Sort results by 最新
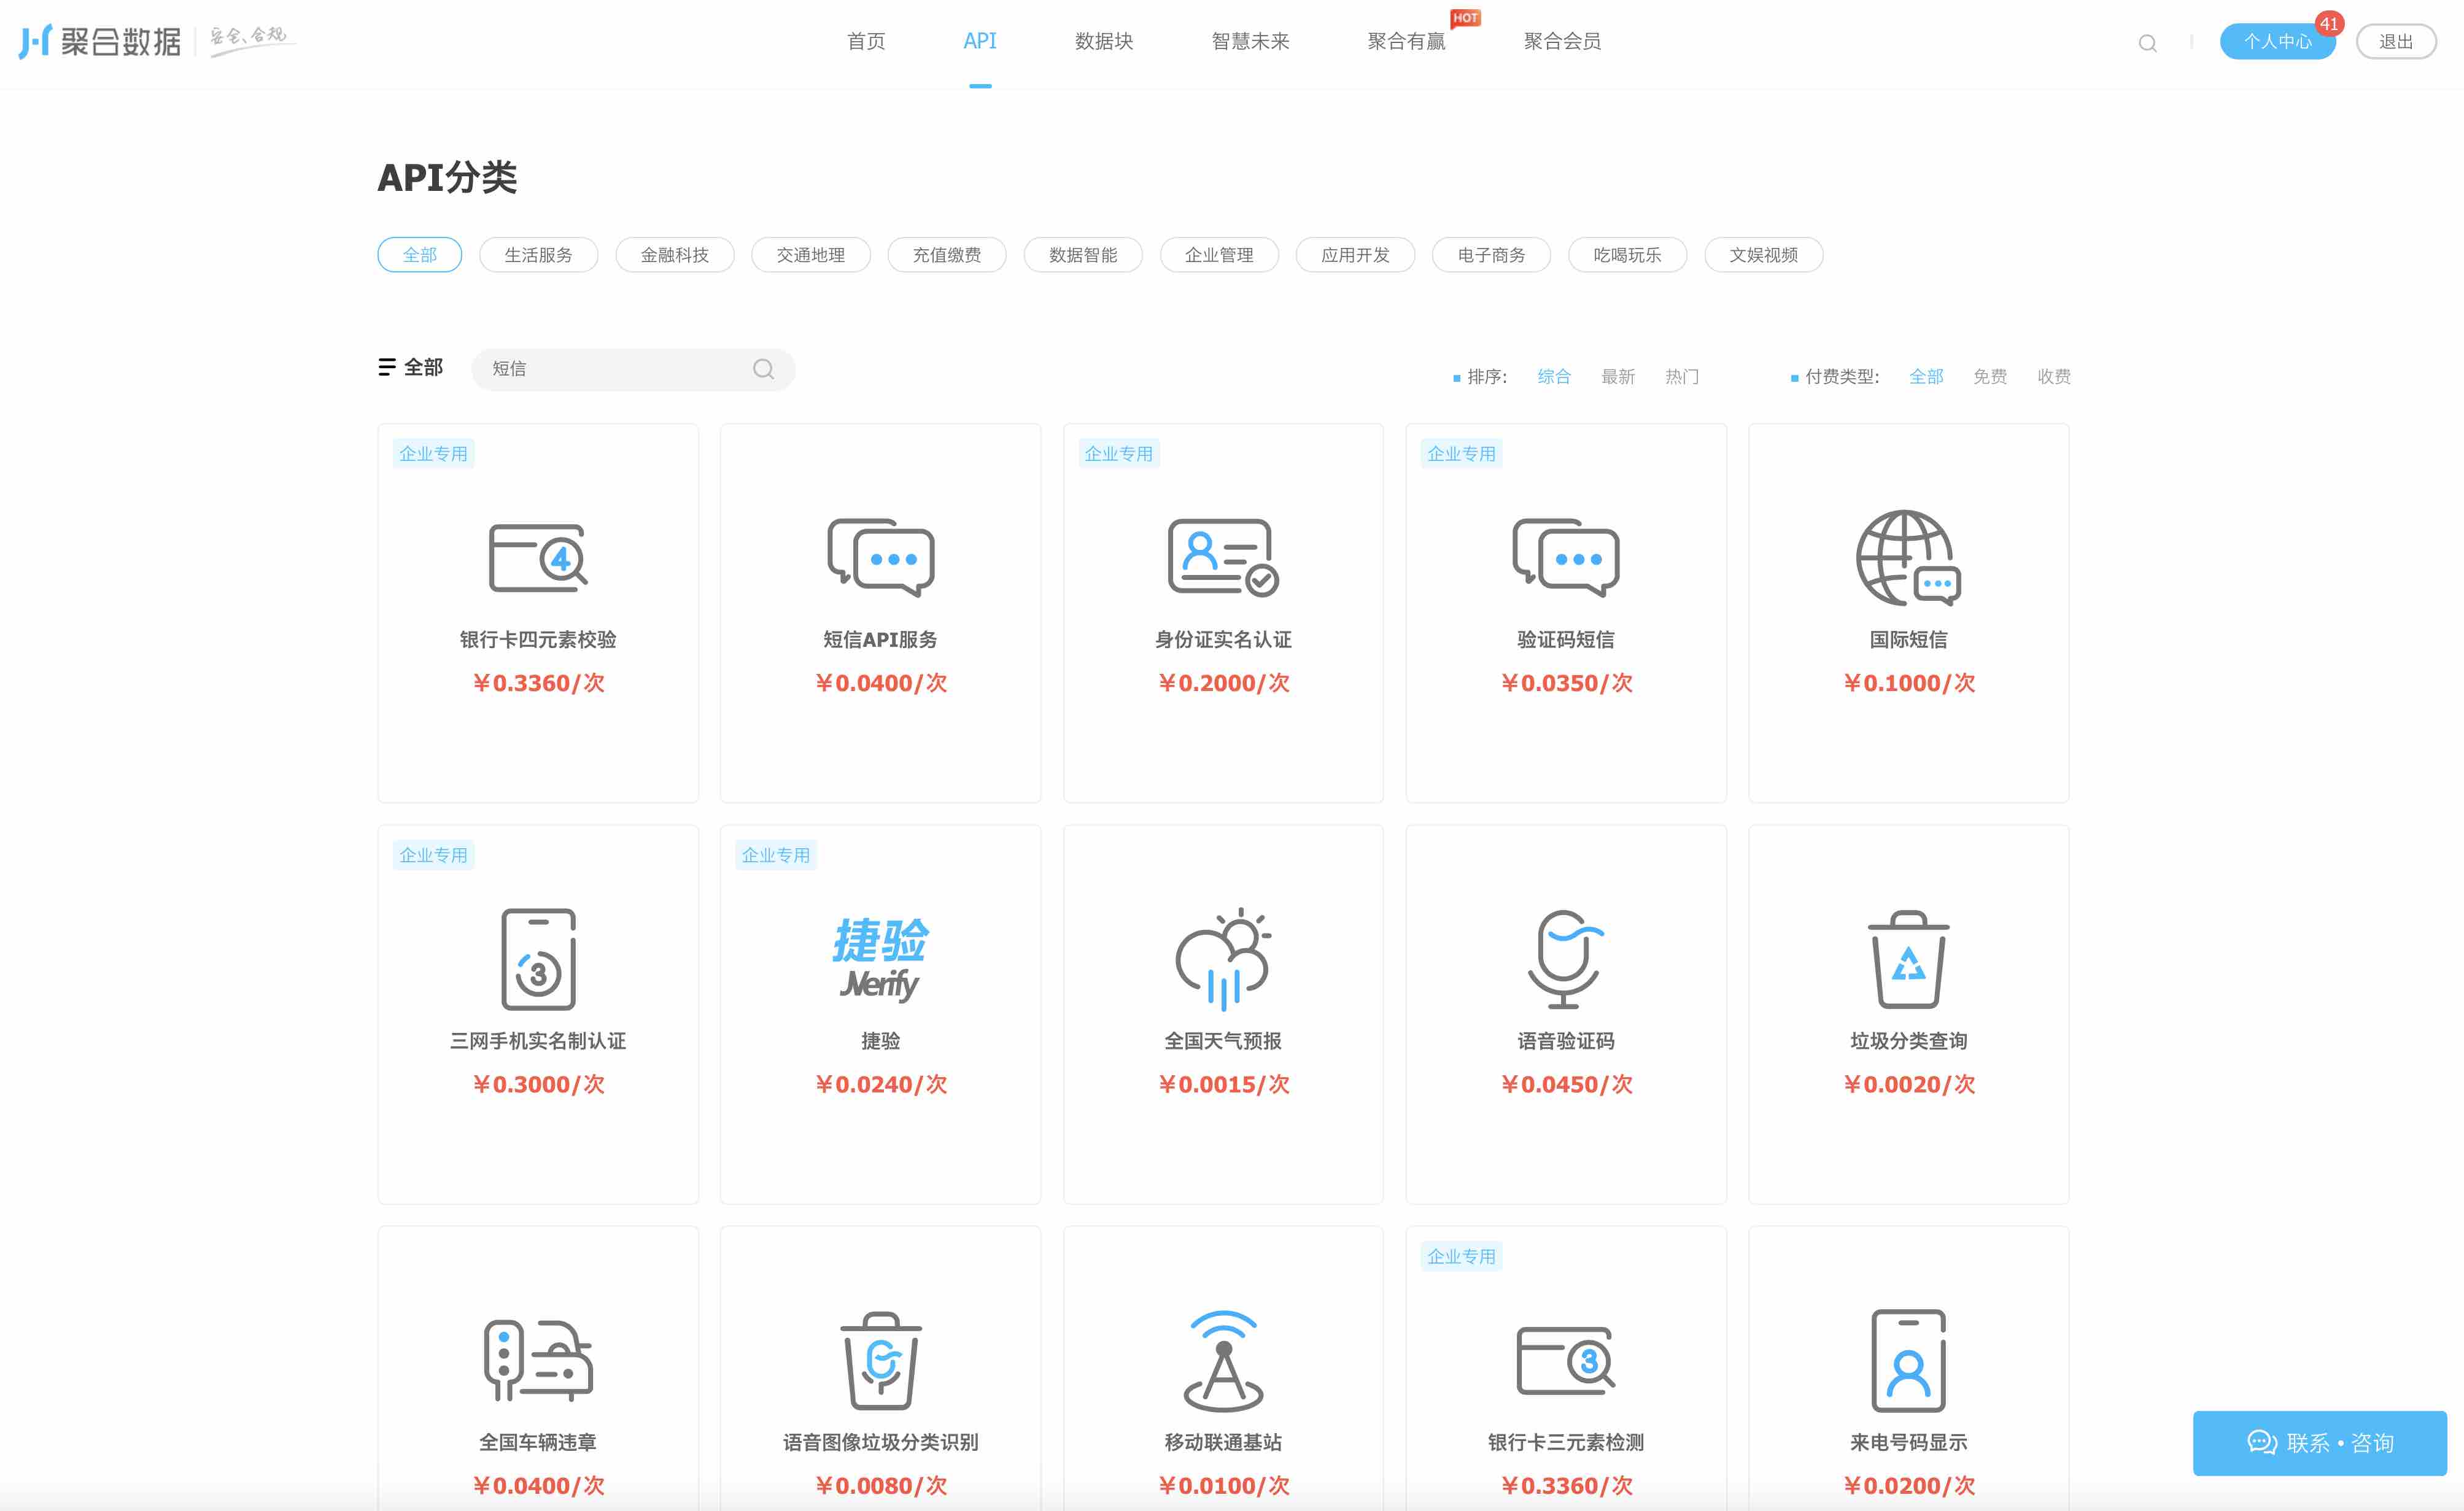2464x1511 pixels. click(x=1617, y=377)
